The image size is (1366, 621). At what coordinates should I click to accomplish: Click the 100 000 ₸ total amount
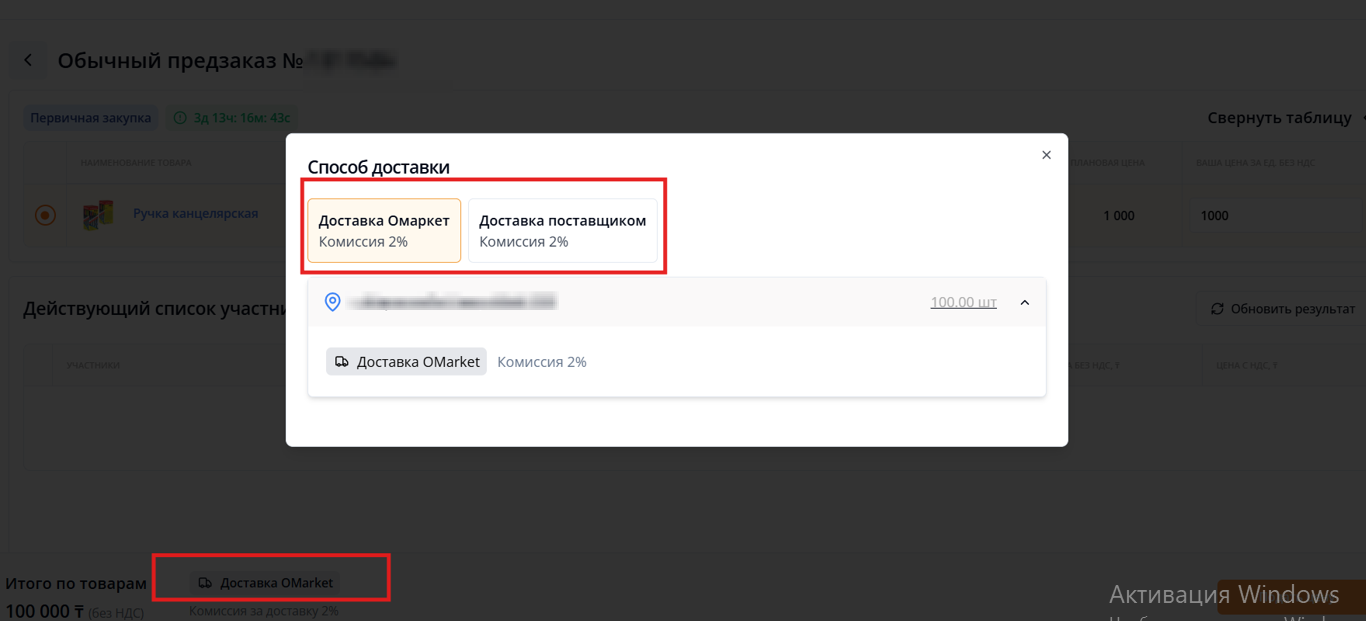tap(44, 611)
